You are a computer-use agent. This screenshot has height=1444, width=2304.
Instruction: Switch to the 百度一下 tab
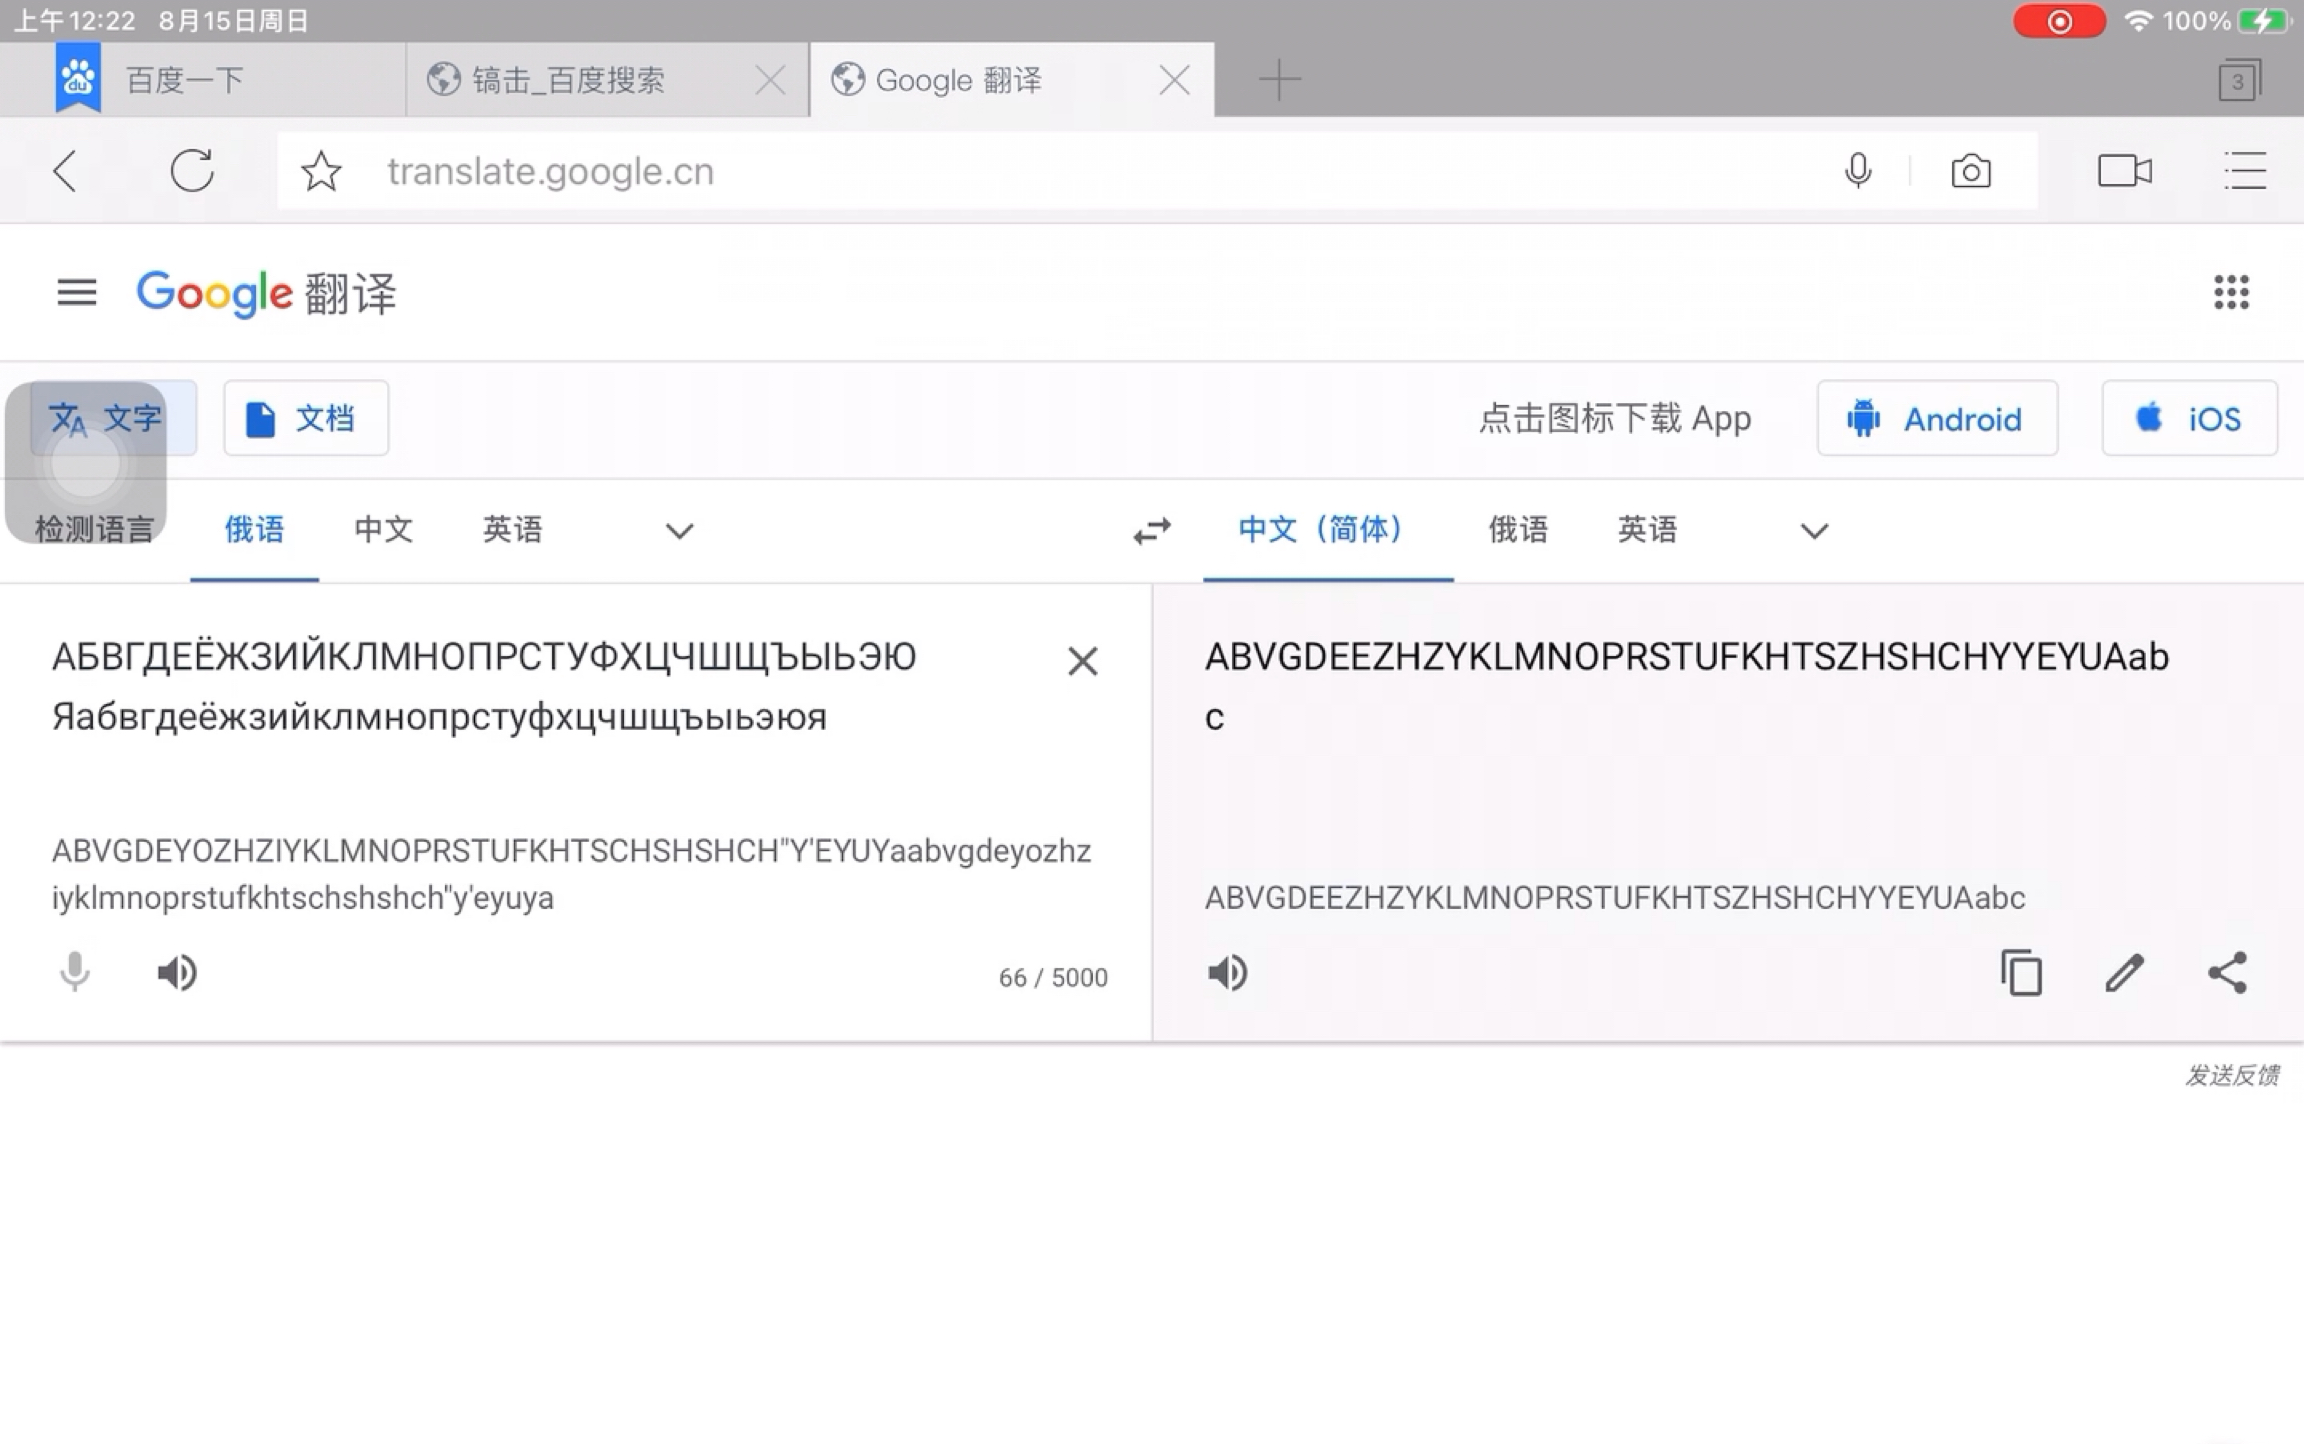coord(203,79)
